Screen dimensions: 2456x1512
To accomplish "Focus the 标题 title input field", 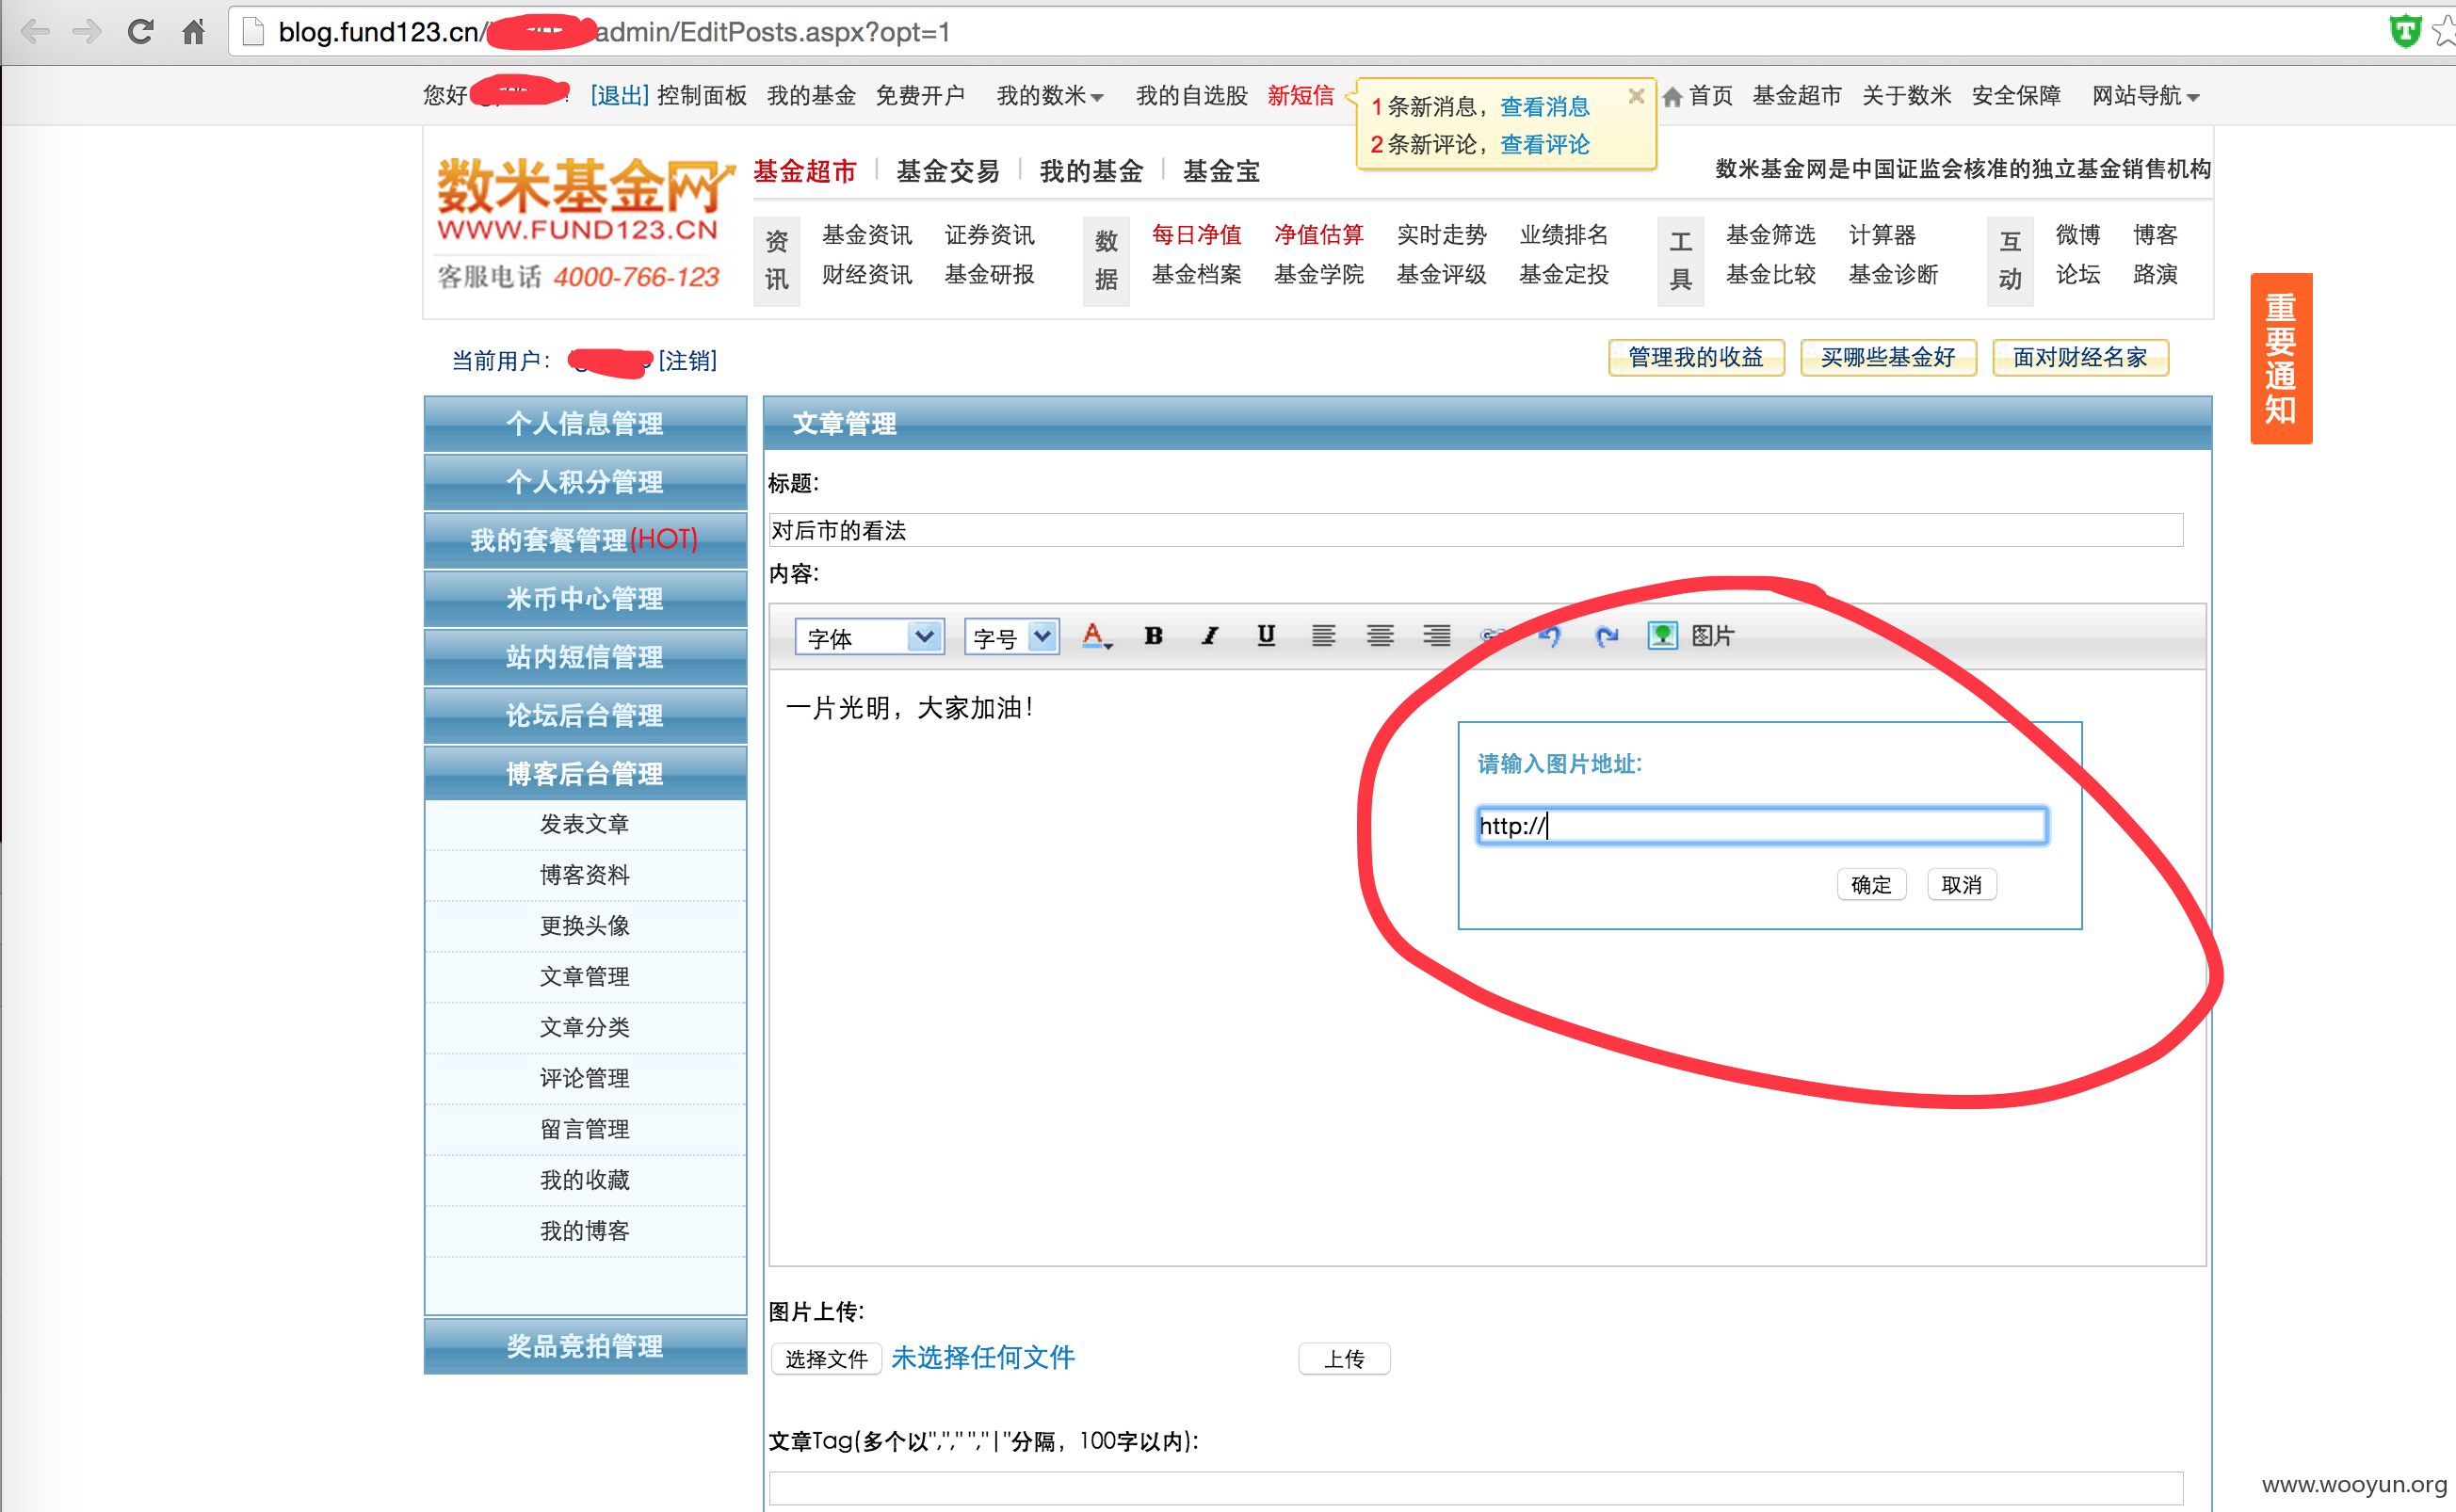I will 1476,530.
